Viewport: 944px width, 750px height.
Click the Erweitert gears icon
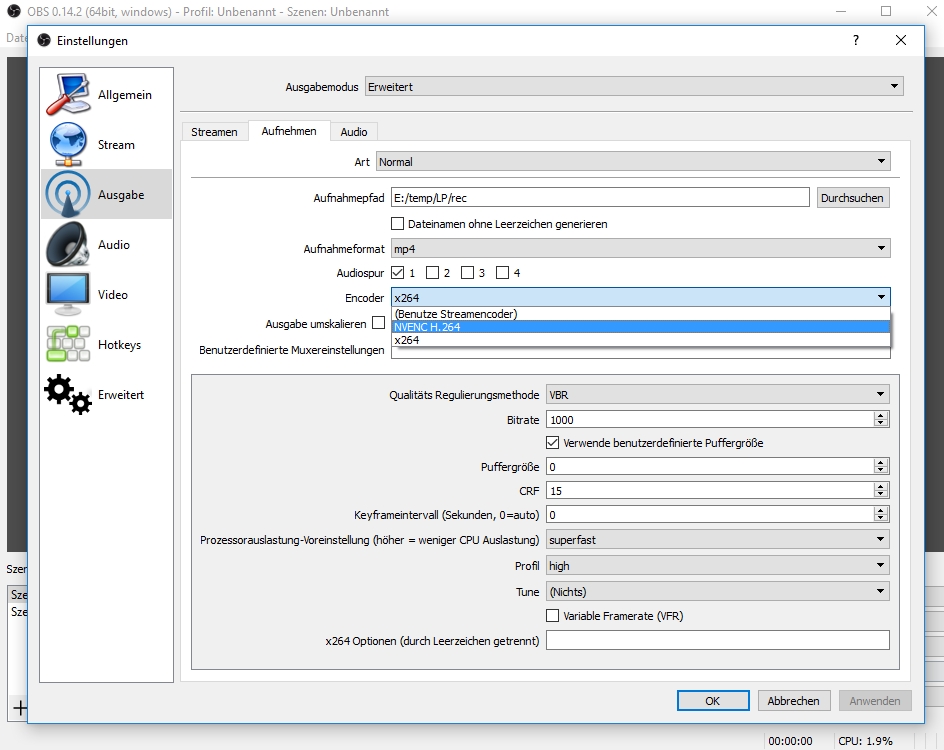pos(67,394)
